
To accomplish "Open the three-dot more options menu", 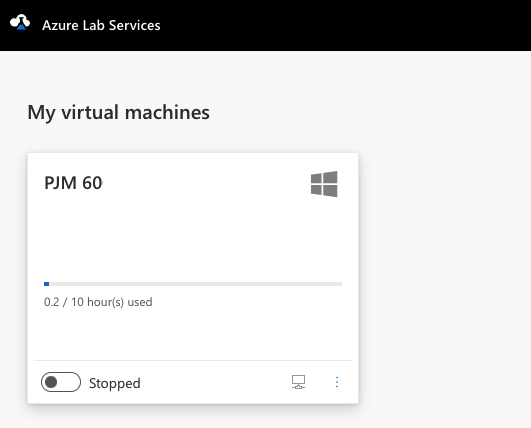I will click(337, 382).
